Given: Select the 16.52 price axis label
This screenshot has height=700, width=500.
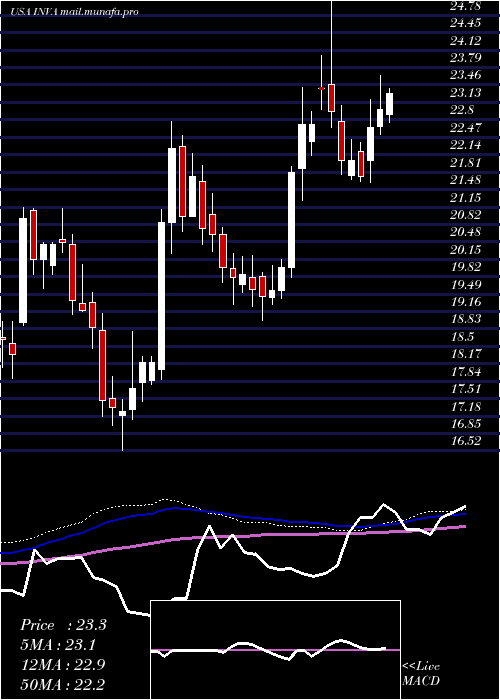Looking at the screenshot, I should pyautogui.click(x=466, y=441).
